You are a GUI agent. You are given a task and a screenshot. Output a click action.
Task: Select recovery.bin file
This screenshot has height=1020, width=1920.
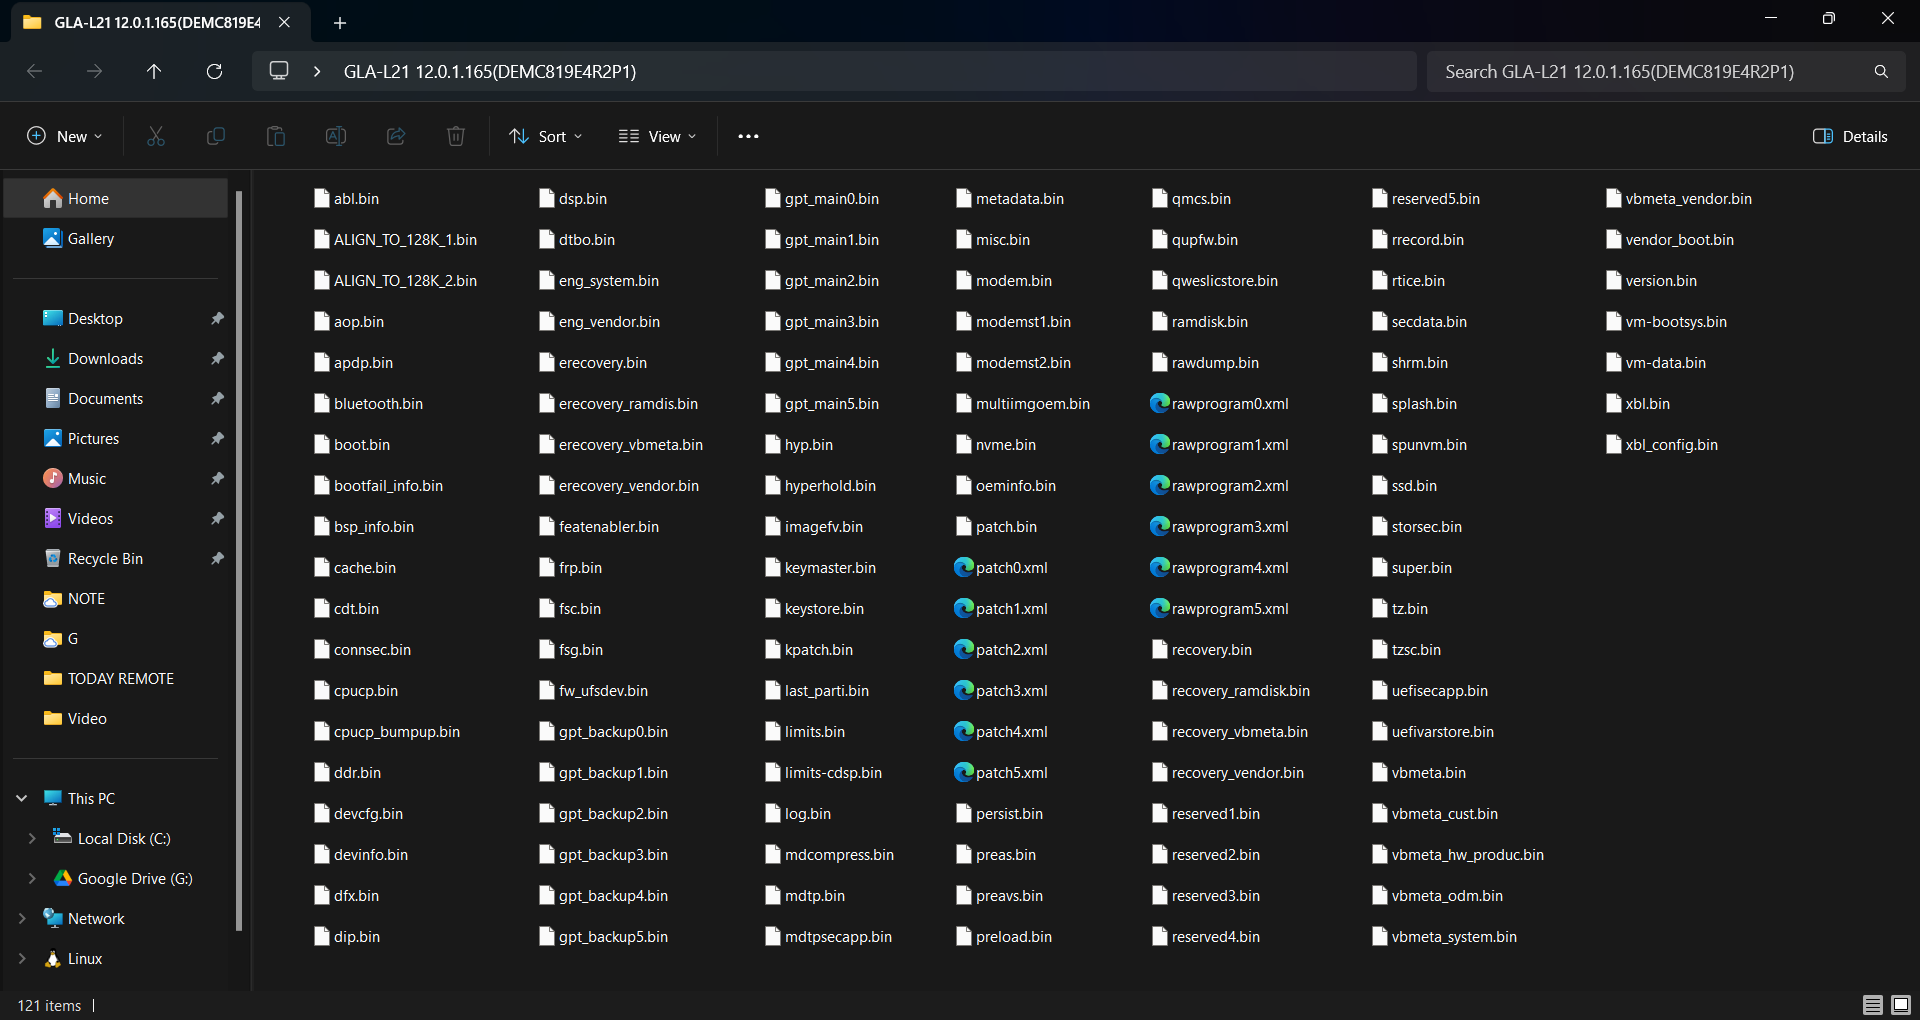click(x=1201, y=650)
